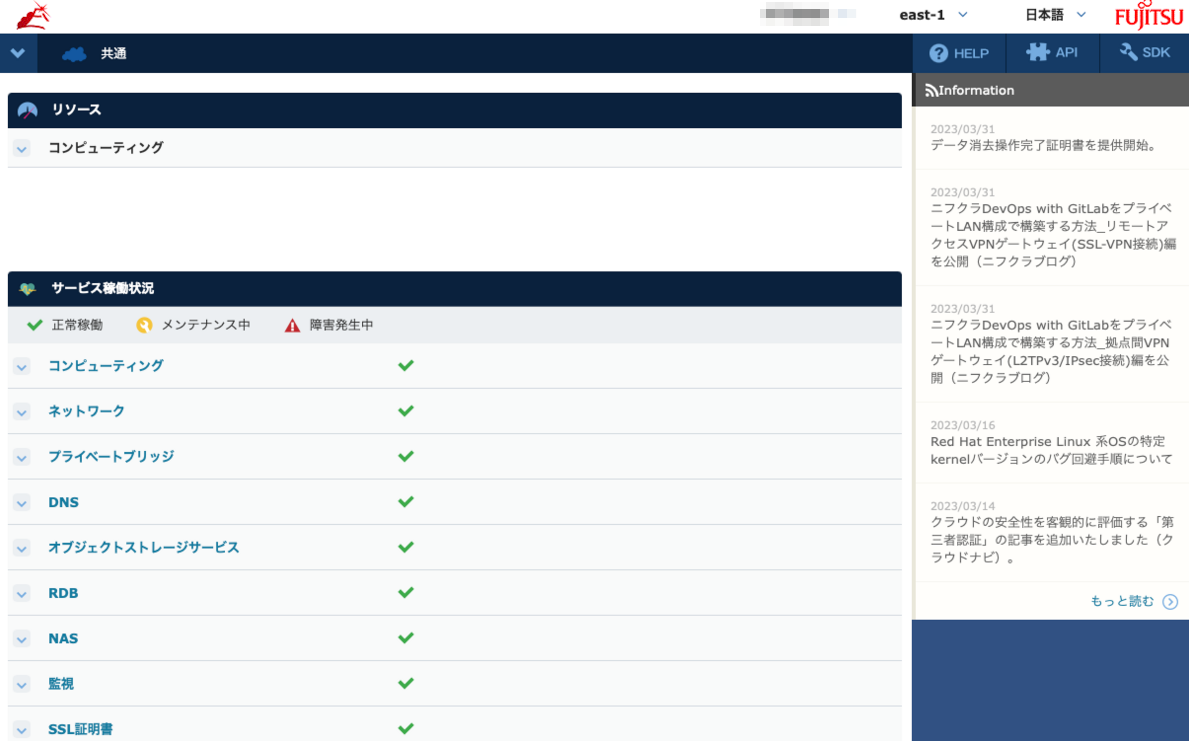Open the API puzzle piece icon
The width and height of the screenshot is (1189, 741).
click(1037, 53)
